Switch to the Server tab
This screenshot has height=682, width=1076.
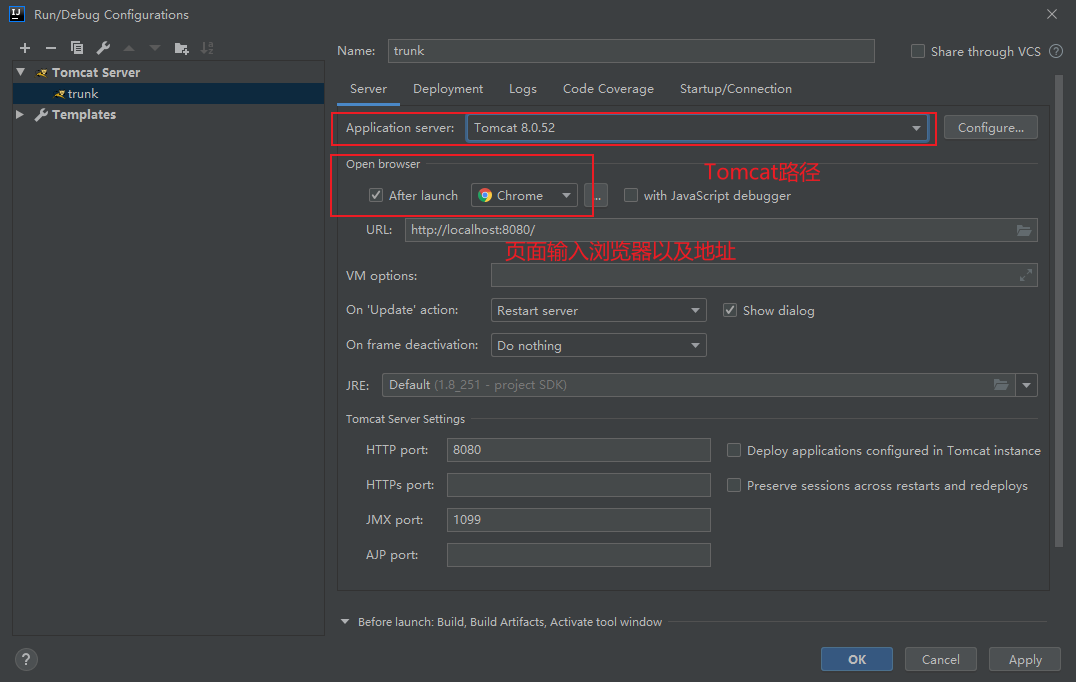coord(369,89)
